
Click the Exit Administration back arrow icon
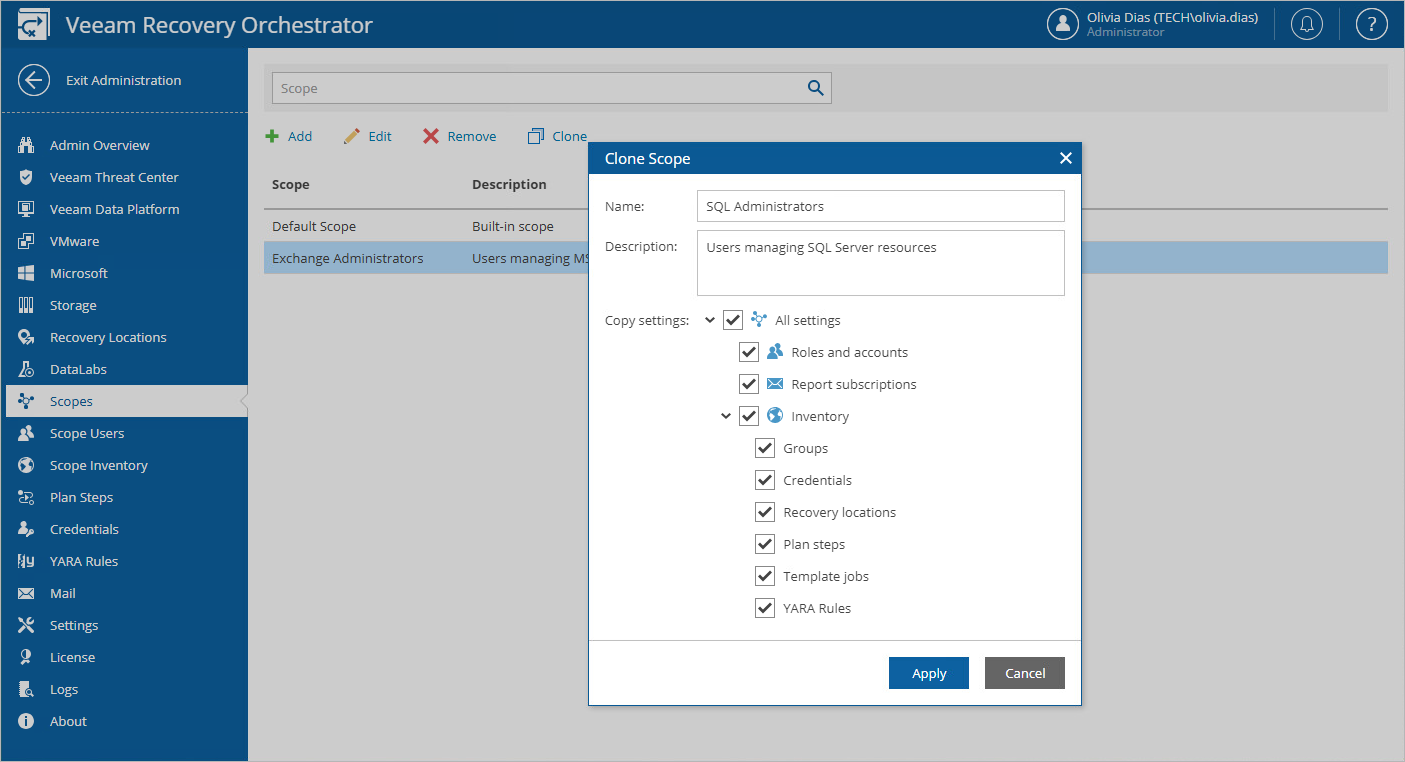coord(33,80)
